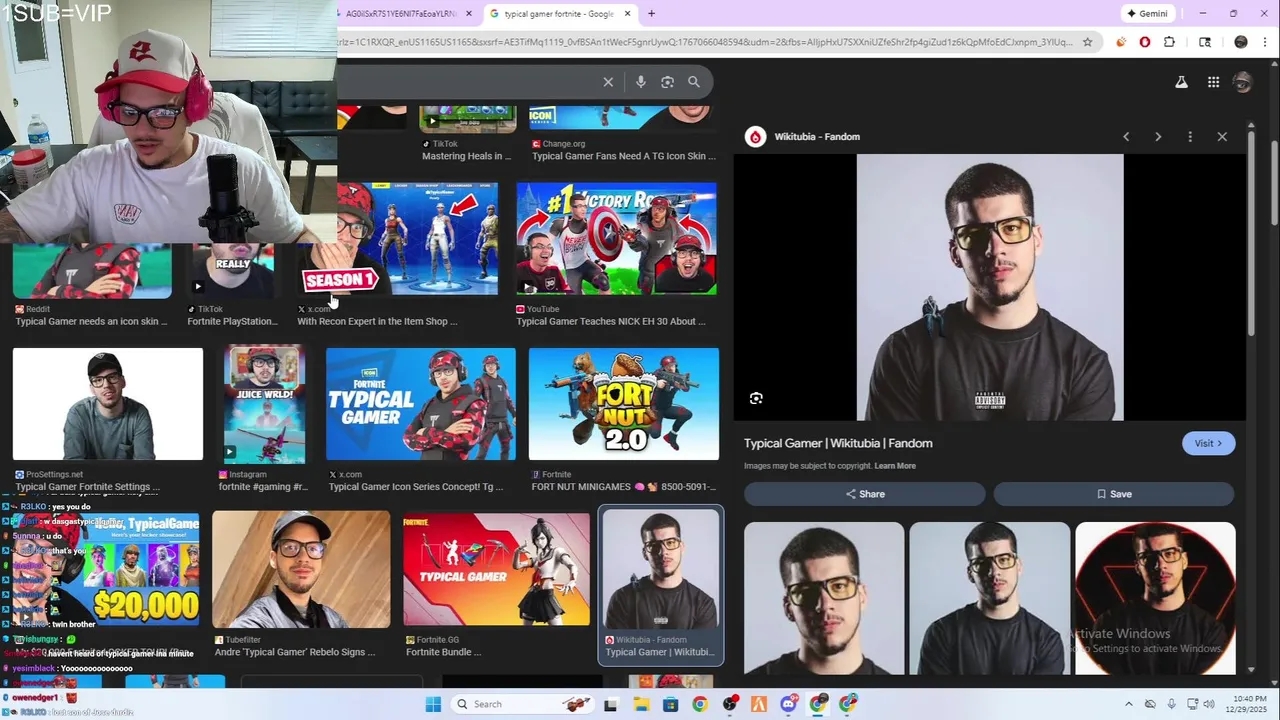Open the Fortnite GG bundle image result
Viewport: 1280px width, 720px height.
[x=497, y=569]
